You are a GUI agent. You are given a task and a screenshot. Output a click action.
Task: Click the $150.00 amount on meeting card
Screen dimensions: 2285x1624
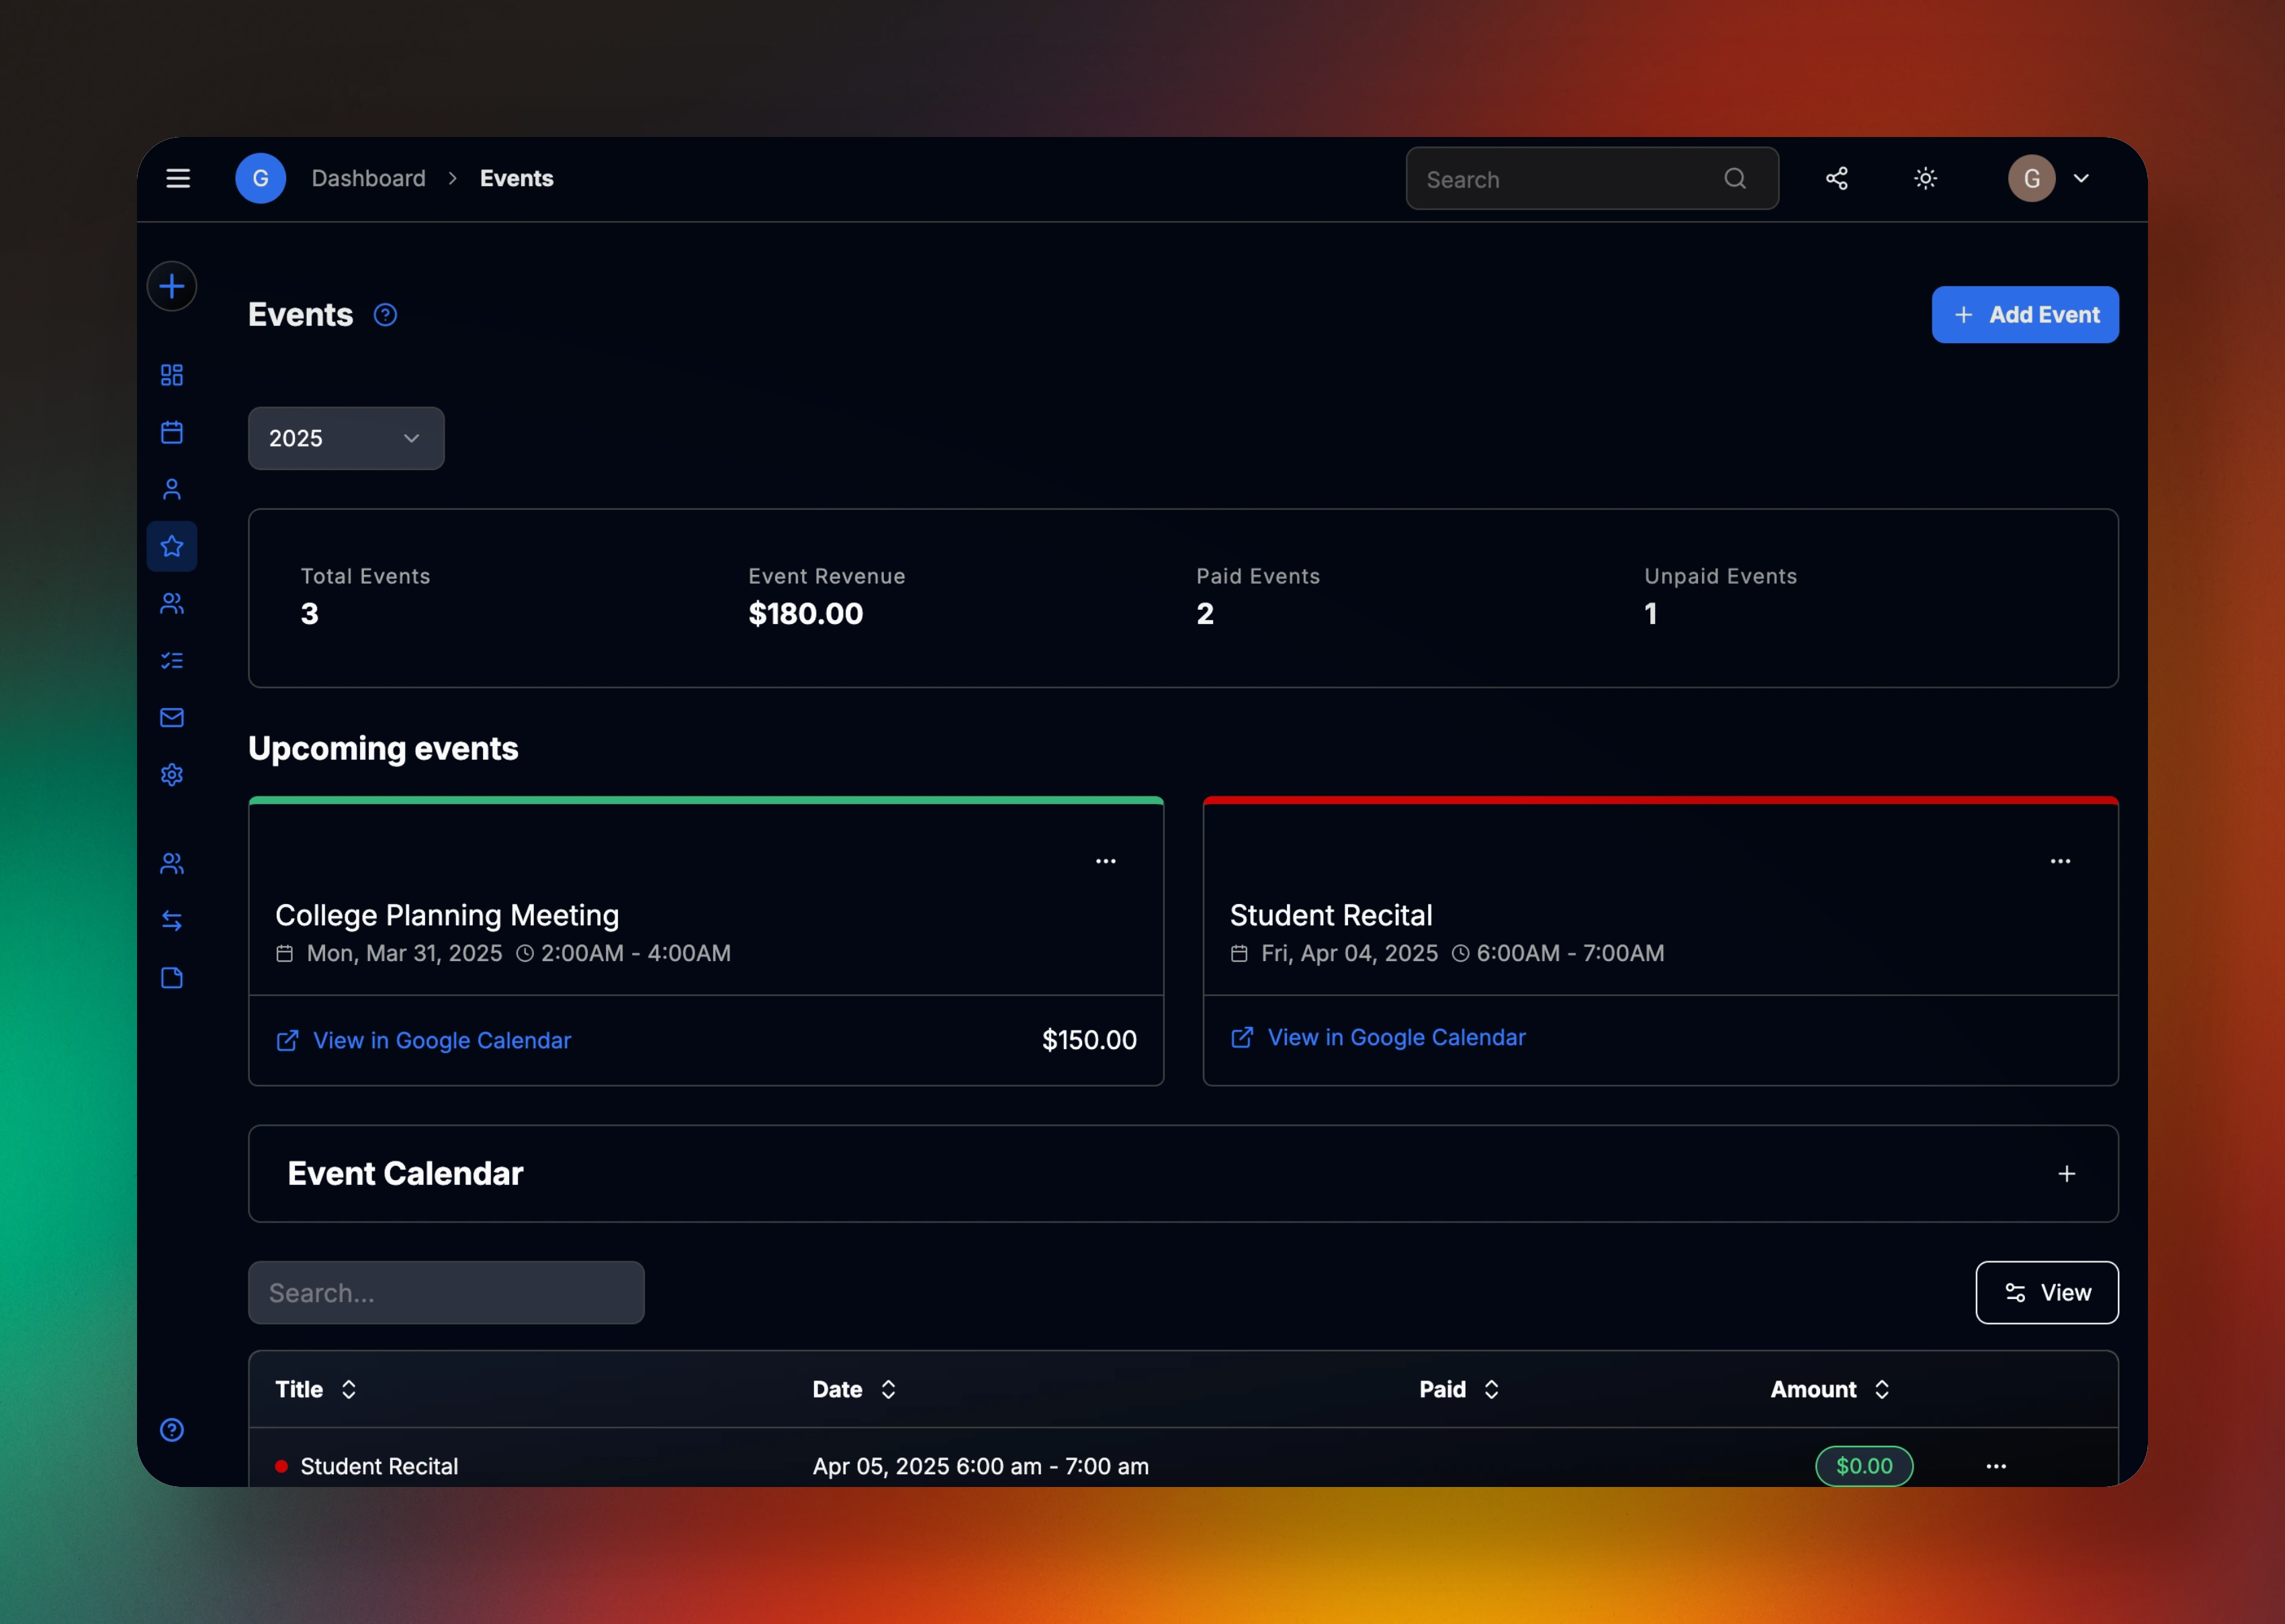1089,1040
